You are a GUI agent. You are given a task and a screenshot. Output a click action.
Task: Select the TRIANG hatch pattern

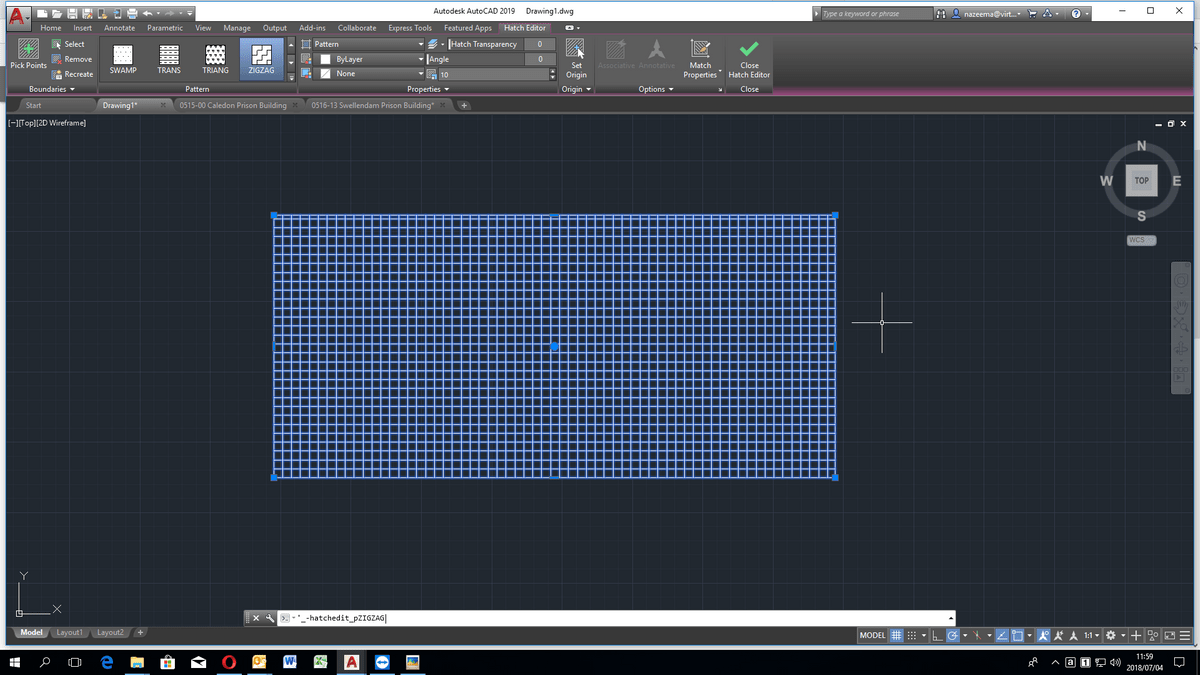(214, 58)
